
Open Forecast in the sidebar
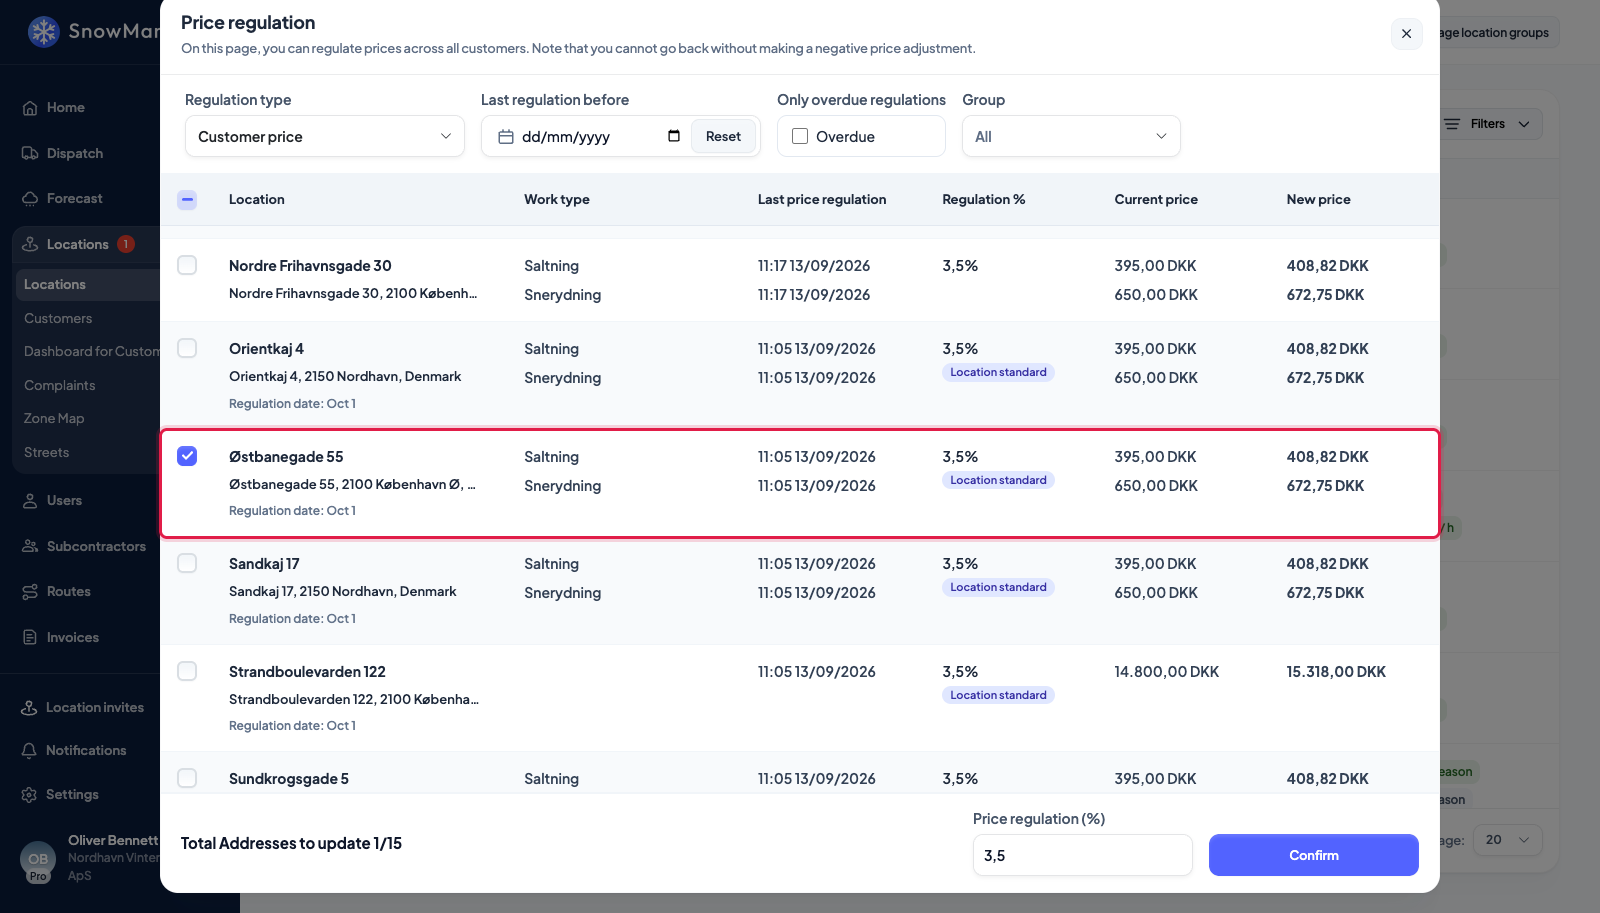pyautogui.click(x=74, y=199)
